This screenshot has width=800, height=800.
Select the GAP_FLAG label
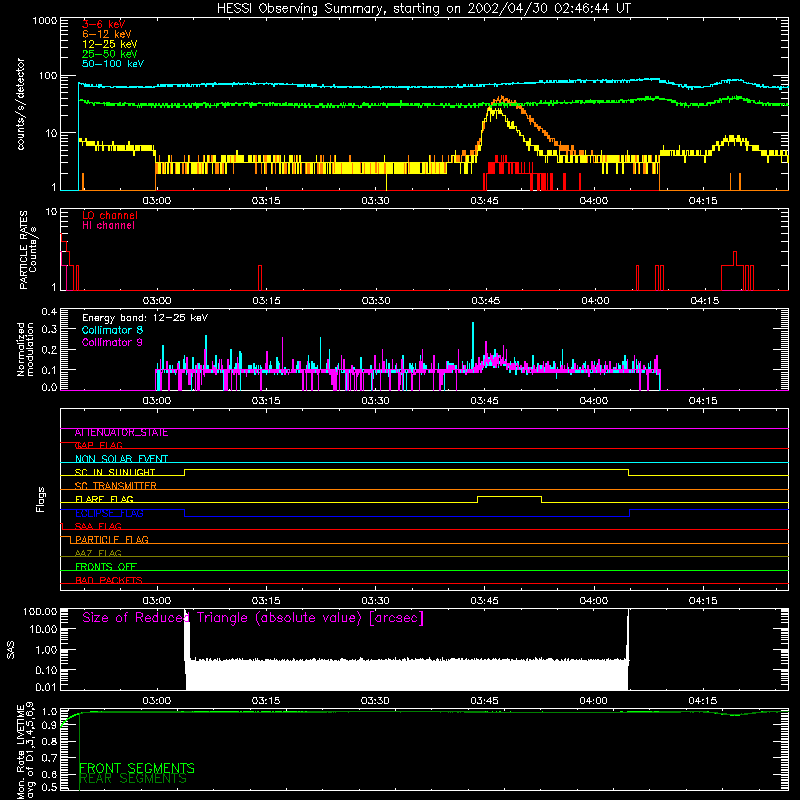click(98, 446)
